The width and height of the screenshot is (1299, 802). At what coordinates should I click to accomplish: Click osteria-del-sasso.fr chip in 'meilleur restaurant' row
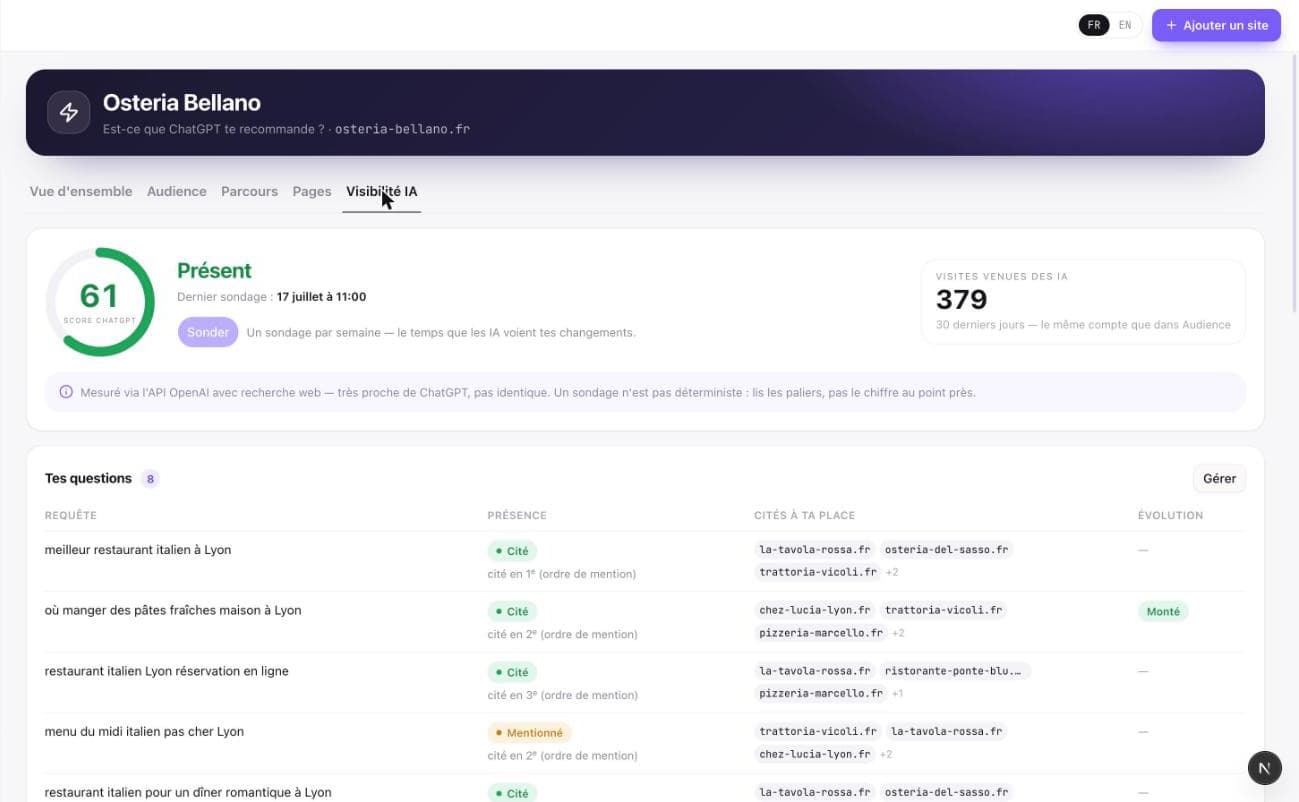pos(947,549)
